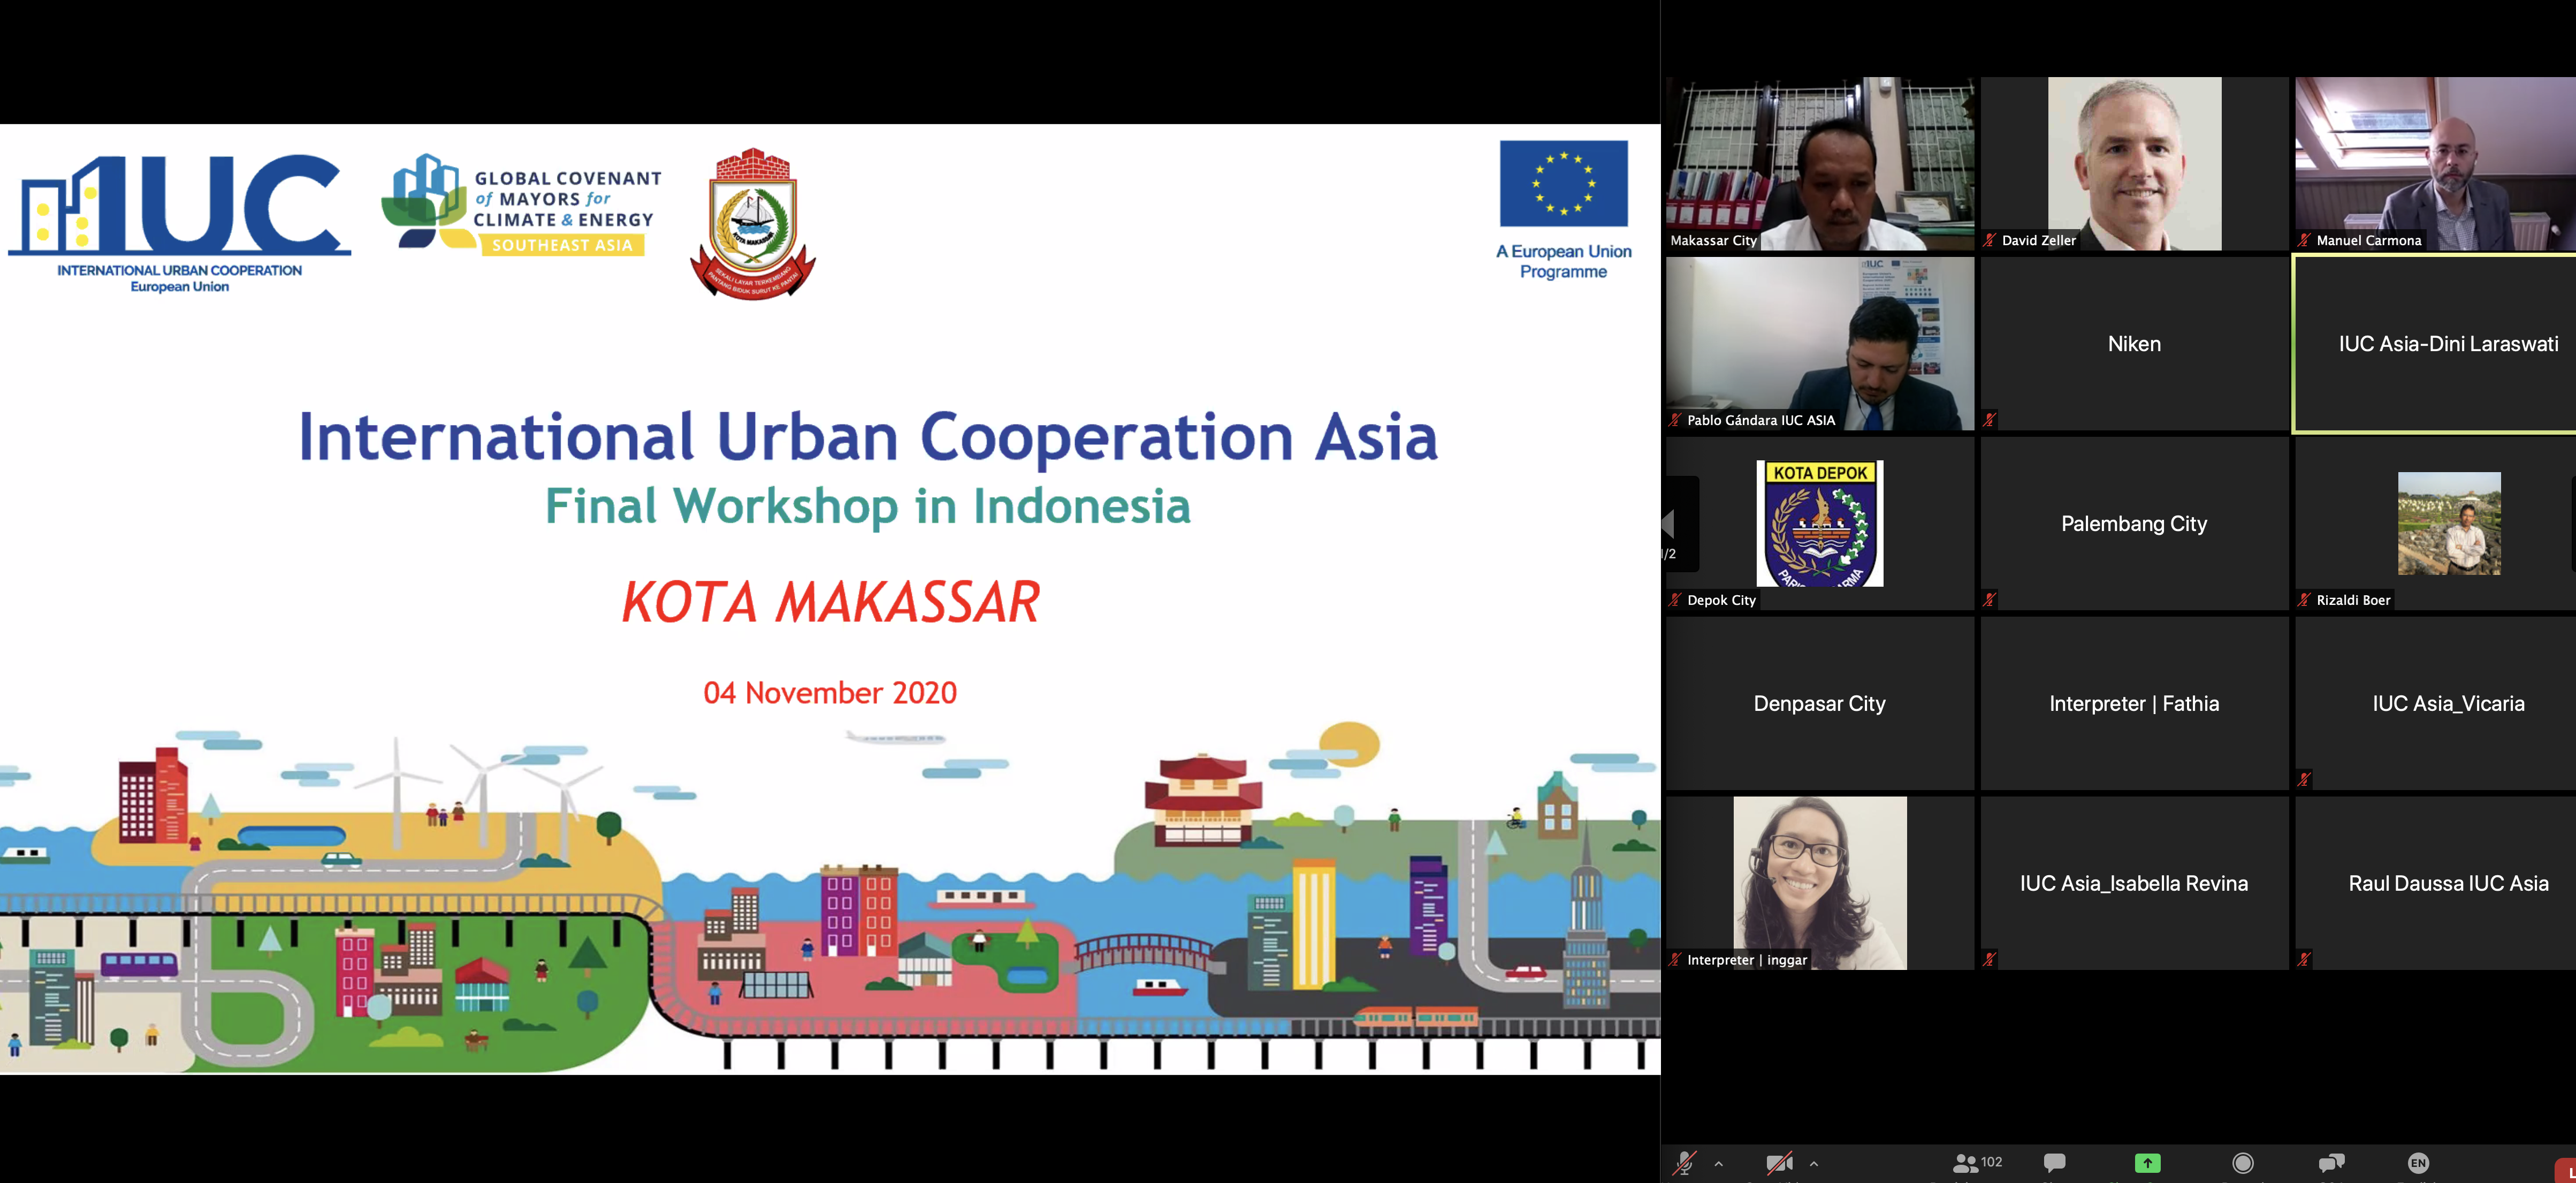
Task: Open the Chat panel
Action: tap(2054, 1163)
